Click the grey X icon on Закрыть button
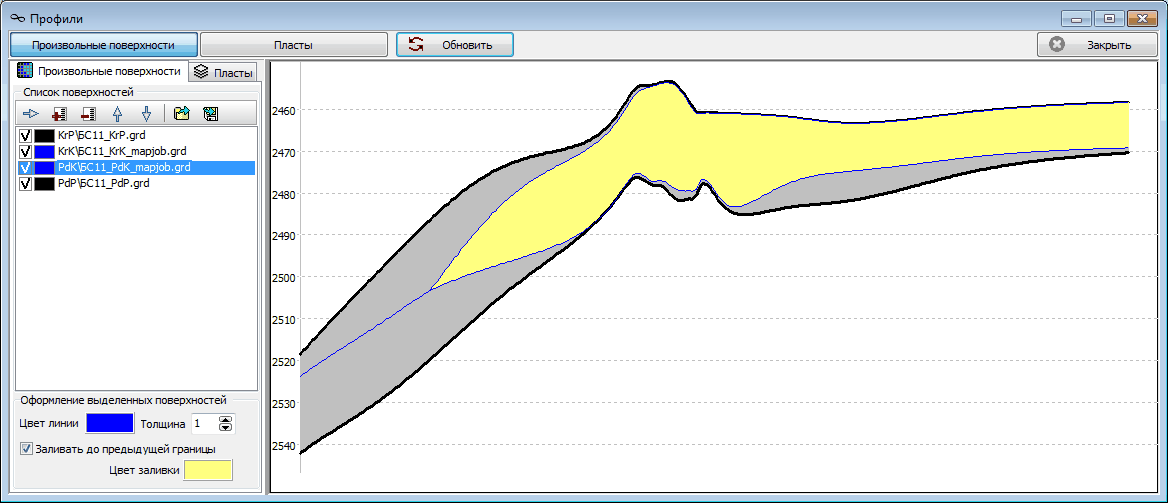Image resolution: width=1168 pixels, height=503 pixels. coord(1056,45)
